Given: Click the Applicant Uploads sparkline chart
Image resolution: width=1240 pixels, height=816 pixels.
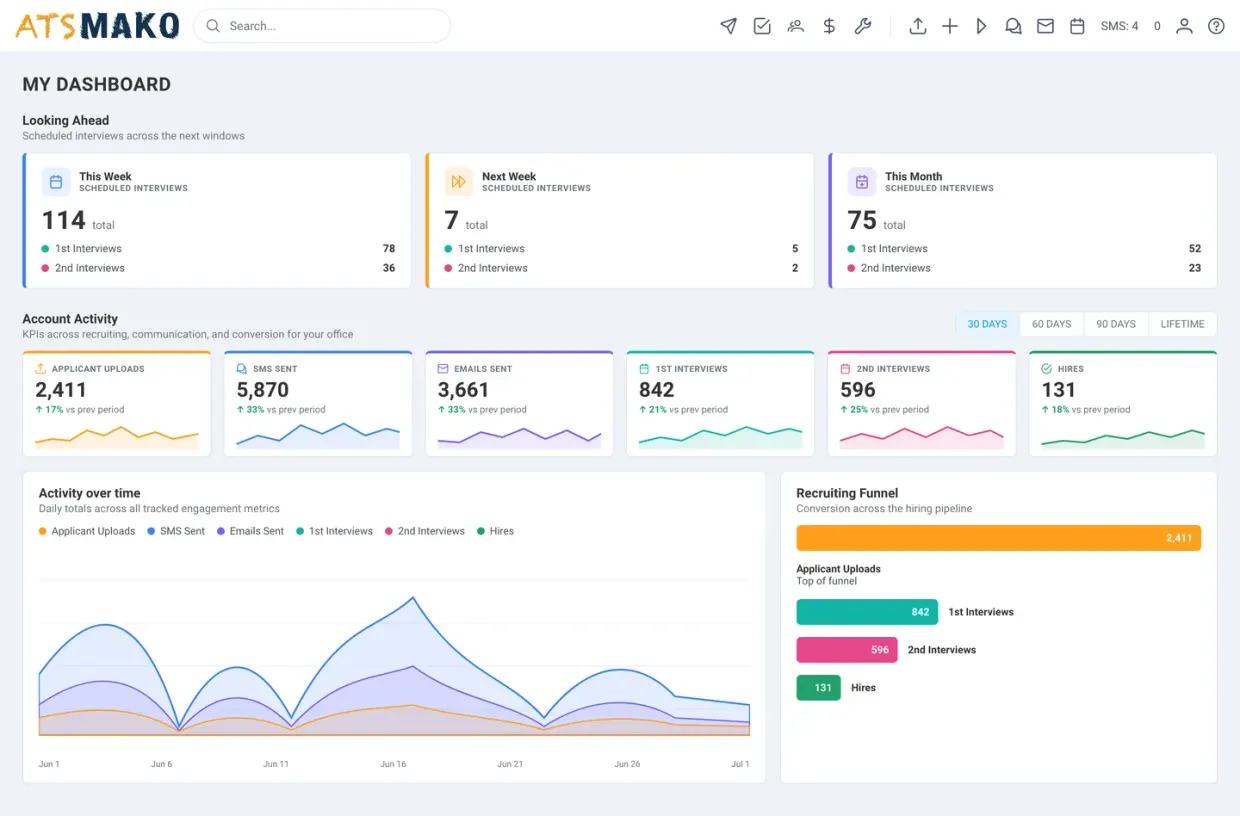Looking at the screenshot, I should click(x=117, y=438).
